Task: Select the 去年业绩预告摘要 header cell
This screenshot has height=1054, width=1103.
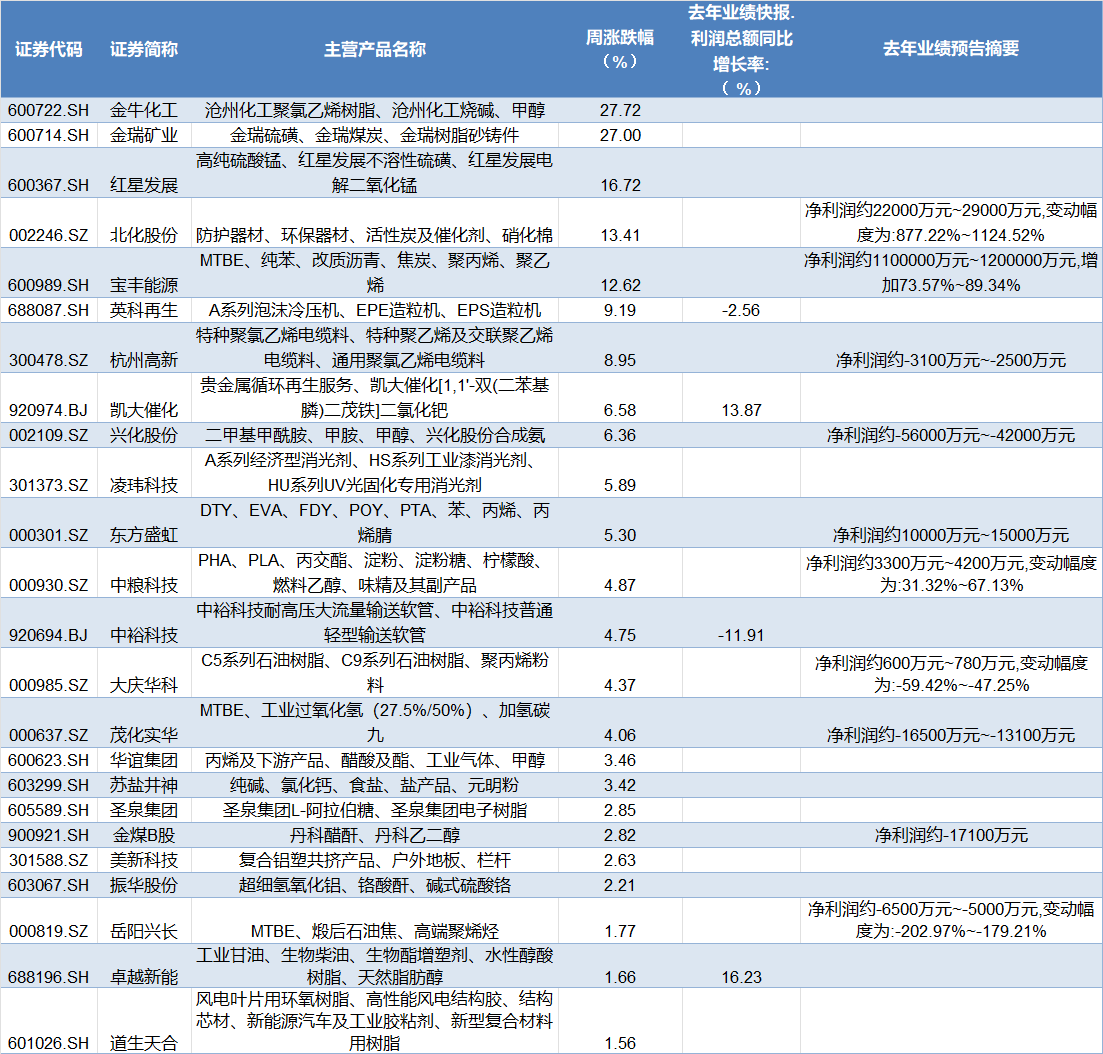Action: point(950,49)
